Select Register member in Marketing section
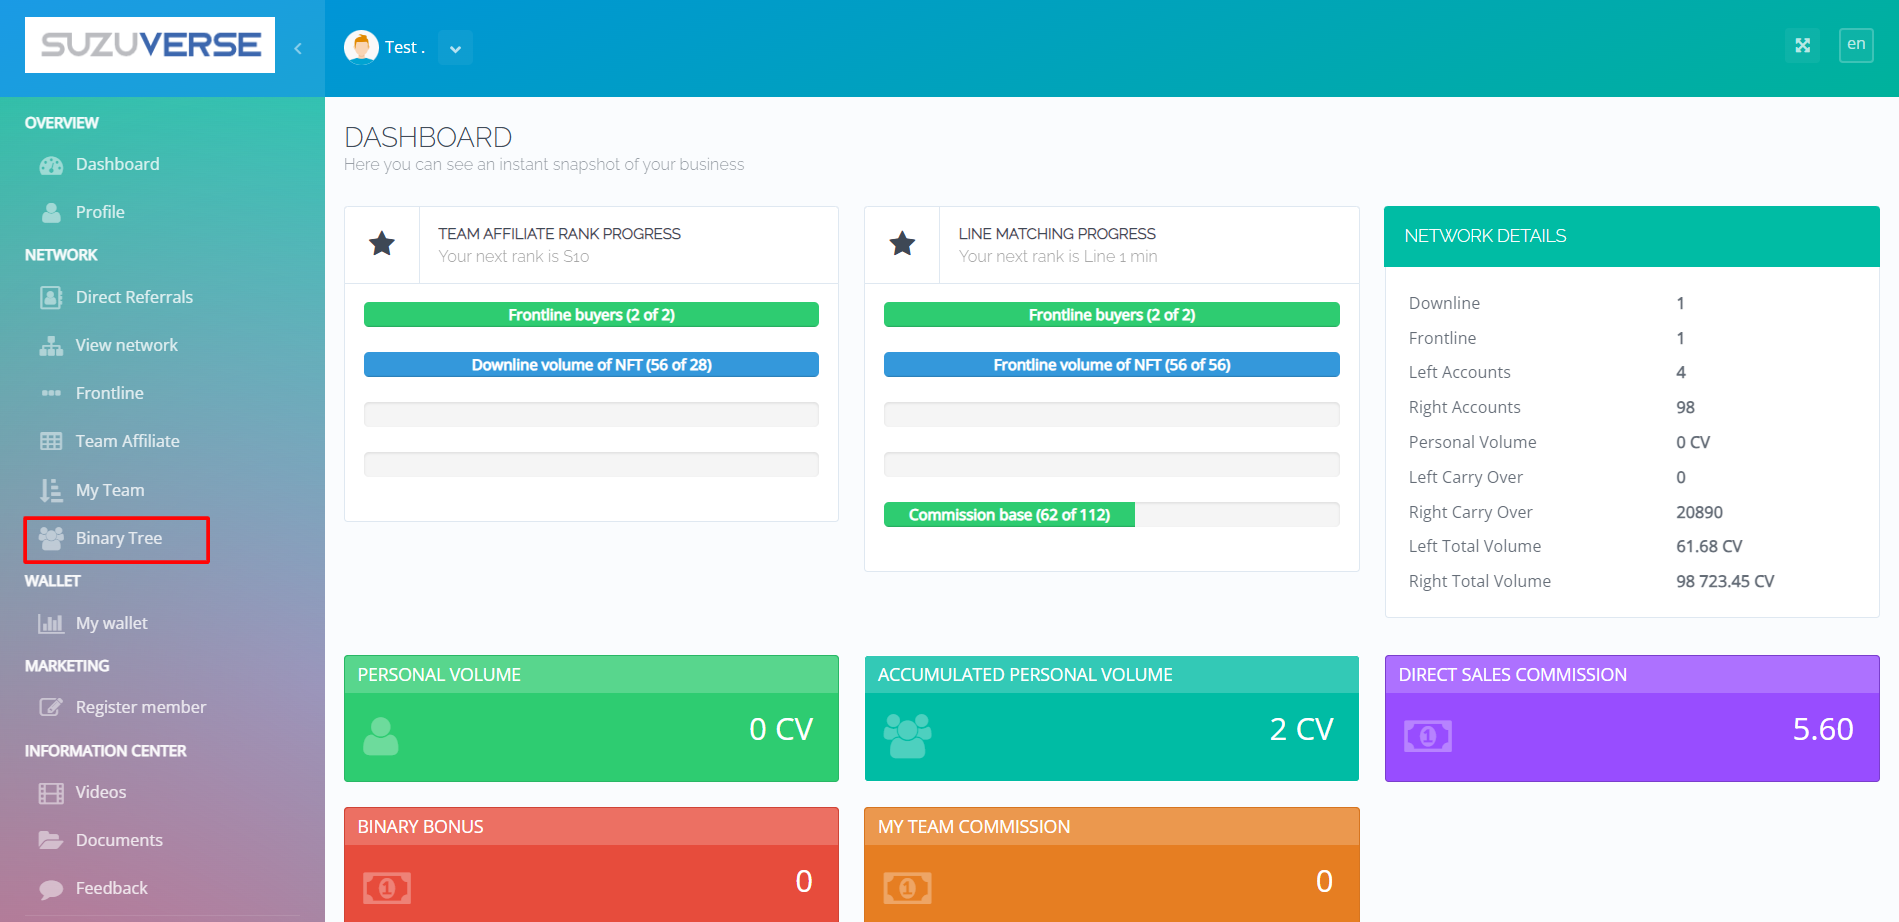The height and width of the screenshot is (922, 1899). click(x=140, y=708)
